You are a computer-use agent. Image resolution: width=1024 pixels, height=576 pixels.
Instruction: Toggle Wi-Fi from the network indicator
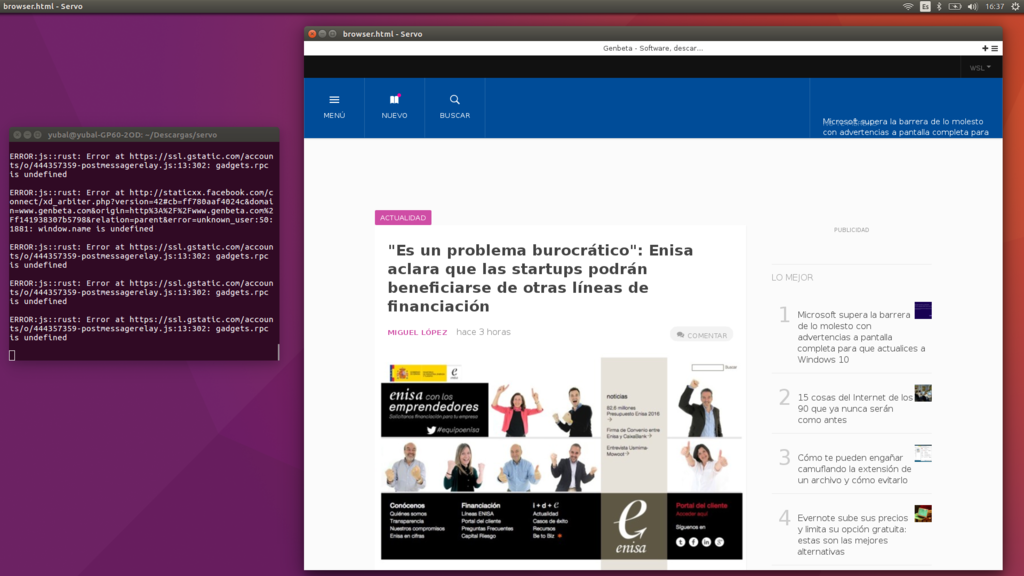click(908, 7)
